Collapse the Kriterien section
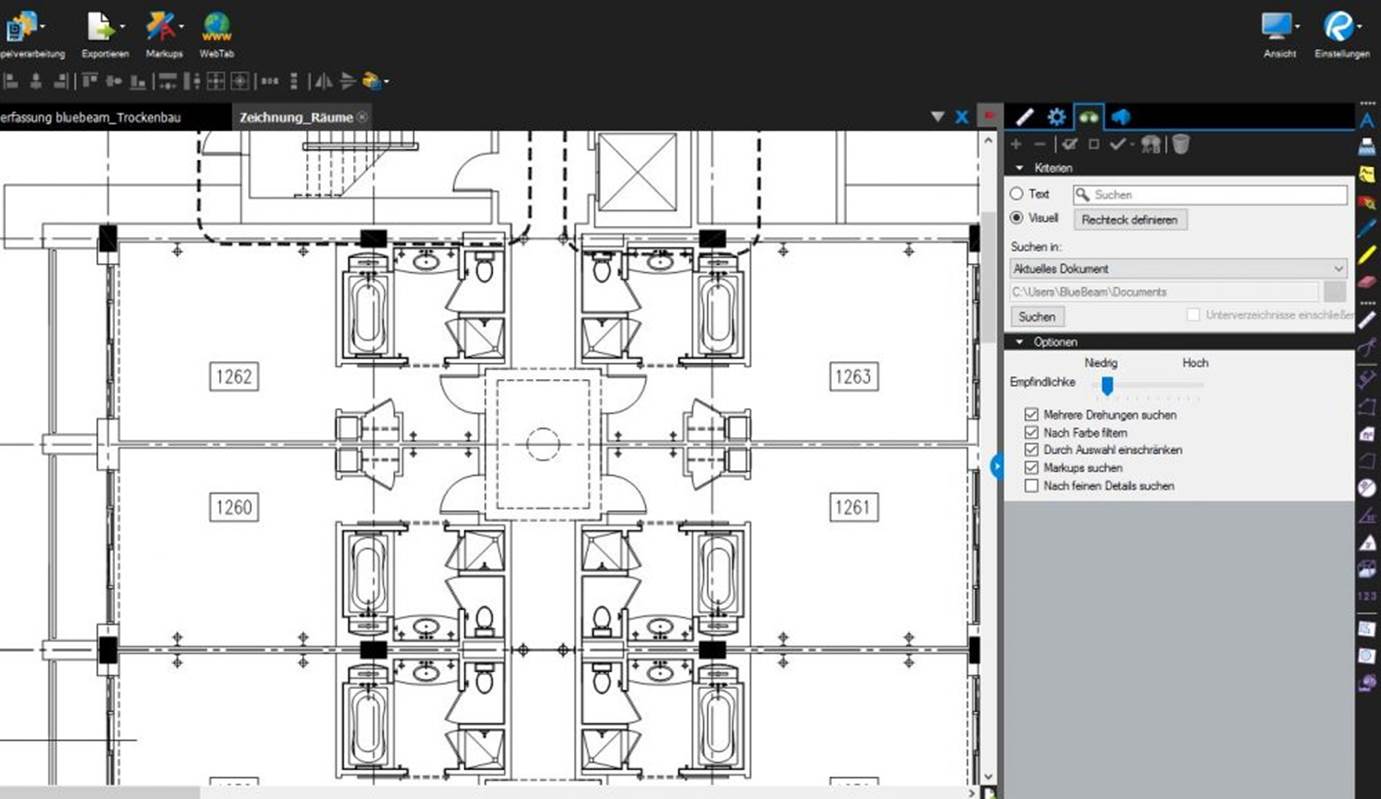 pyautogui.click(x=1020, y=168)
